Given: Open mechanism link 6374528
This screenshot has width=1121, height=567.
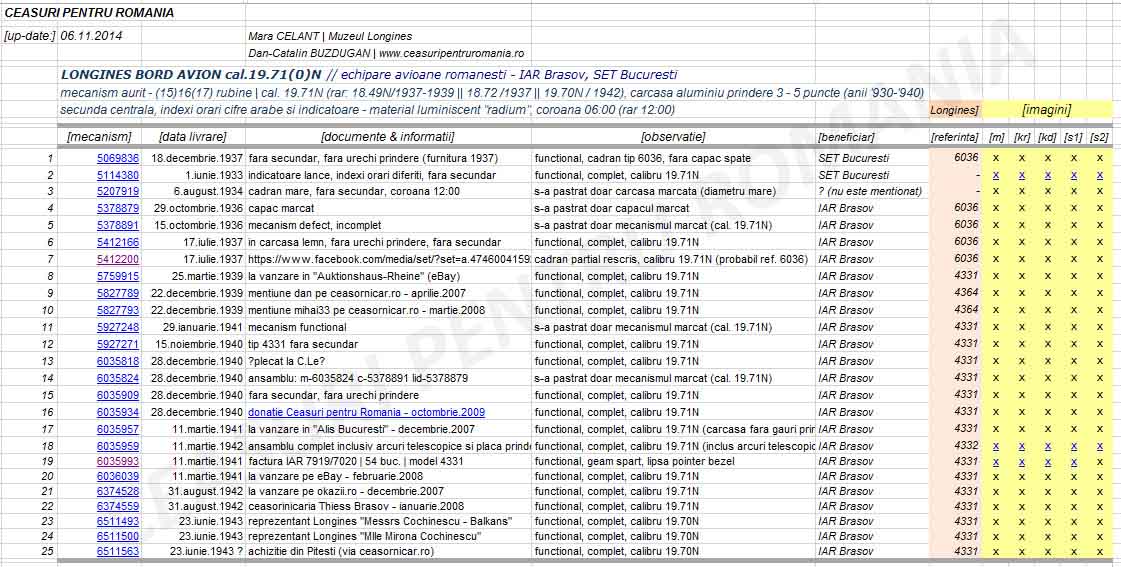Looking at the screenshot, I should click(118, 491).
